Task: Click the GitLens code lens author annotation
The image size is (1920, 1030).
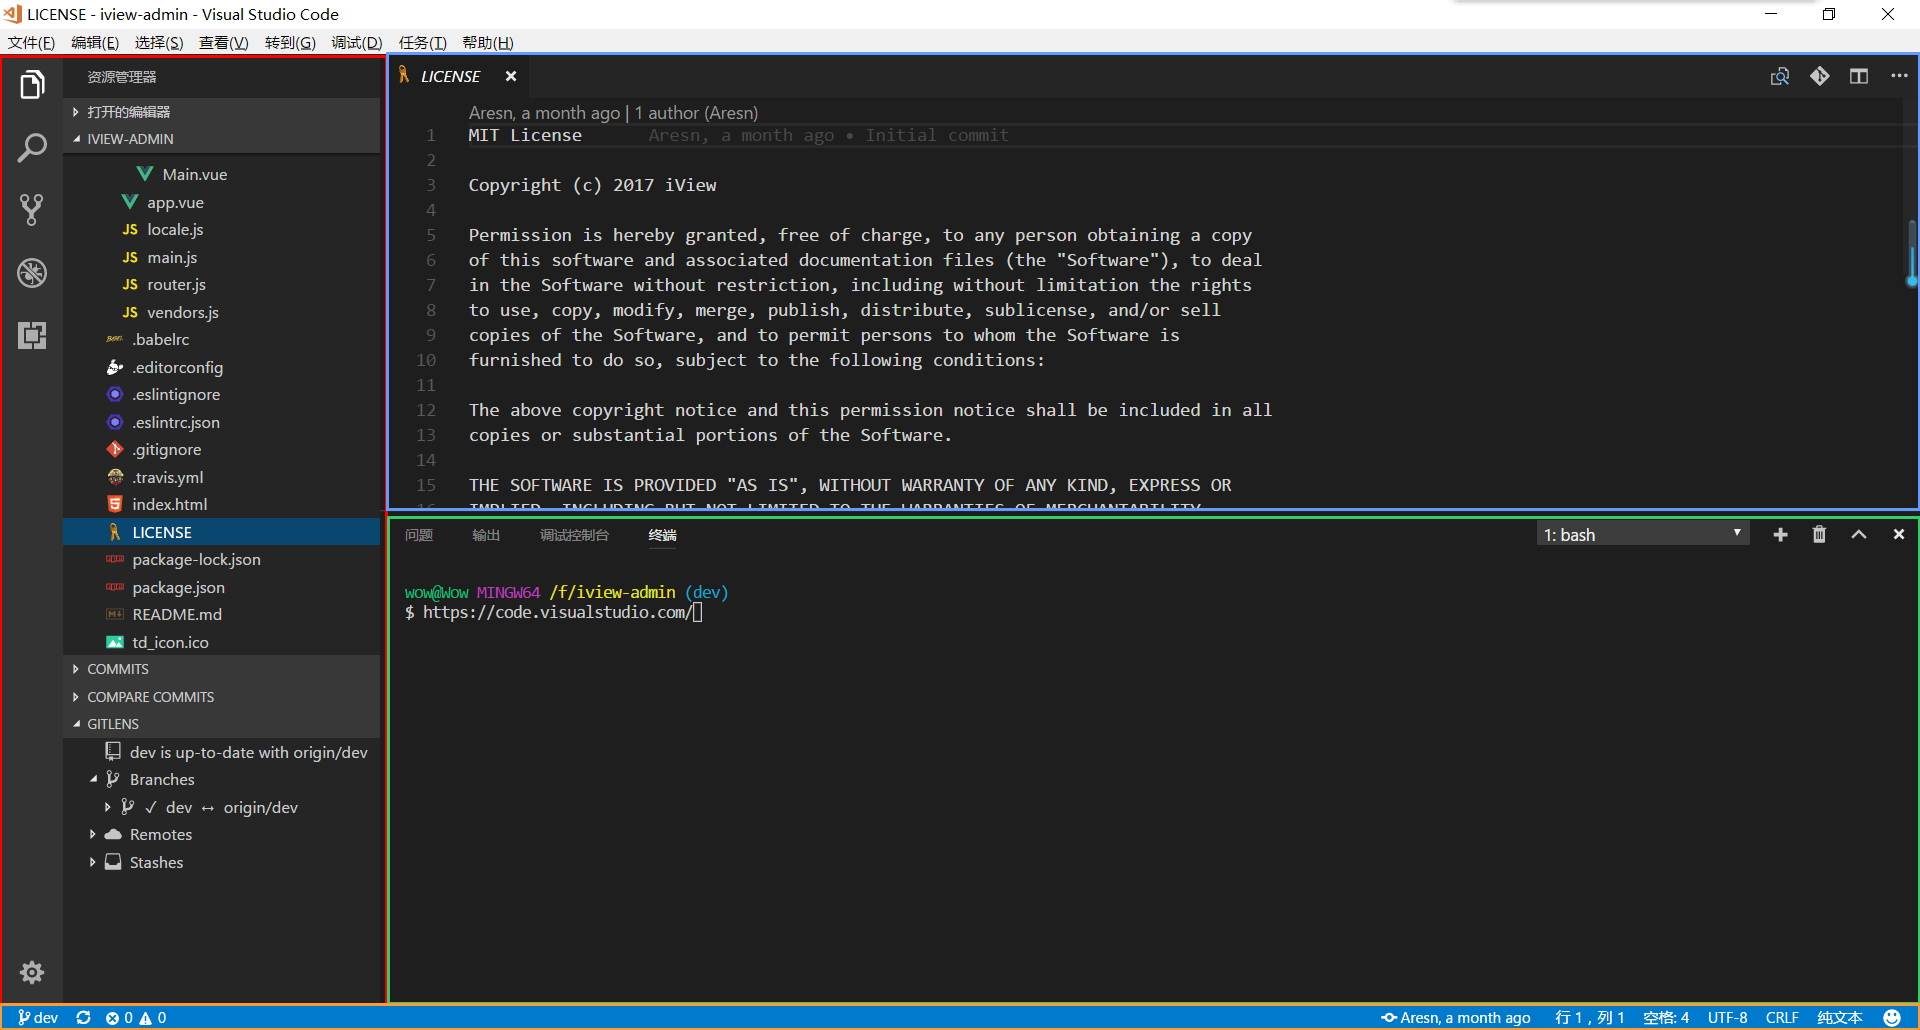Action: [x=613, y=113]
